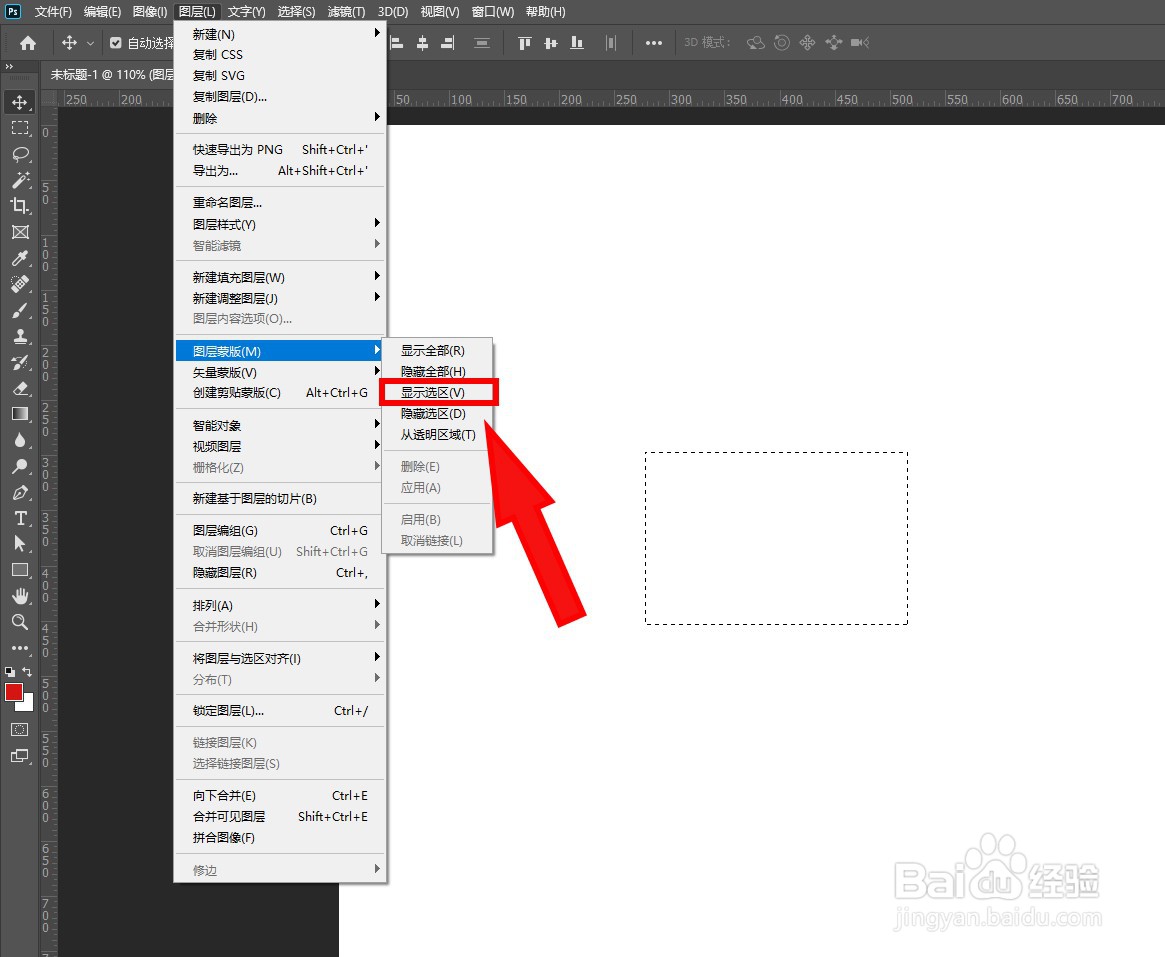Reset default foreground and background colors

pyautogui.click(x=10, y=672)
